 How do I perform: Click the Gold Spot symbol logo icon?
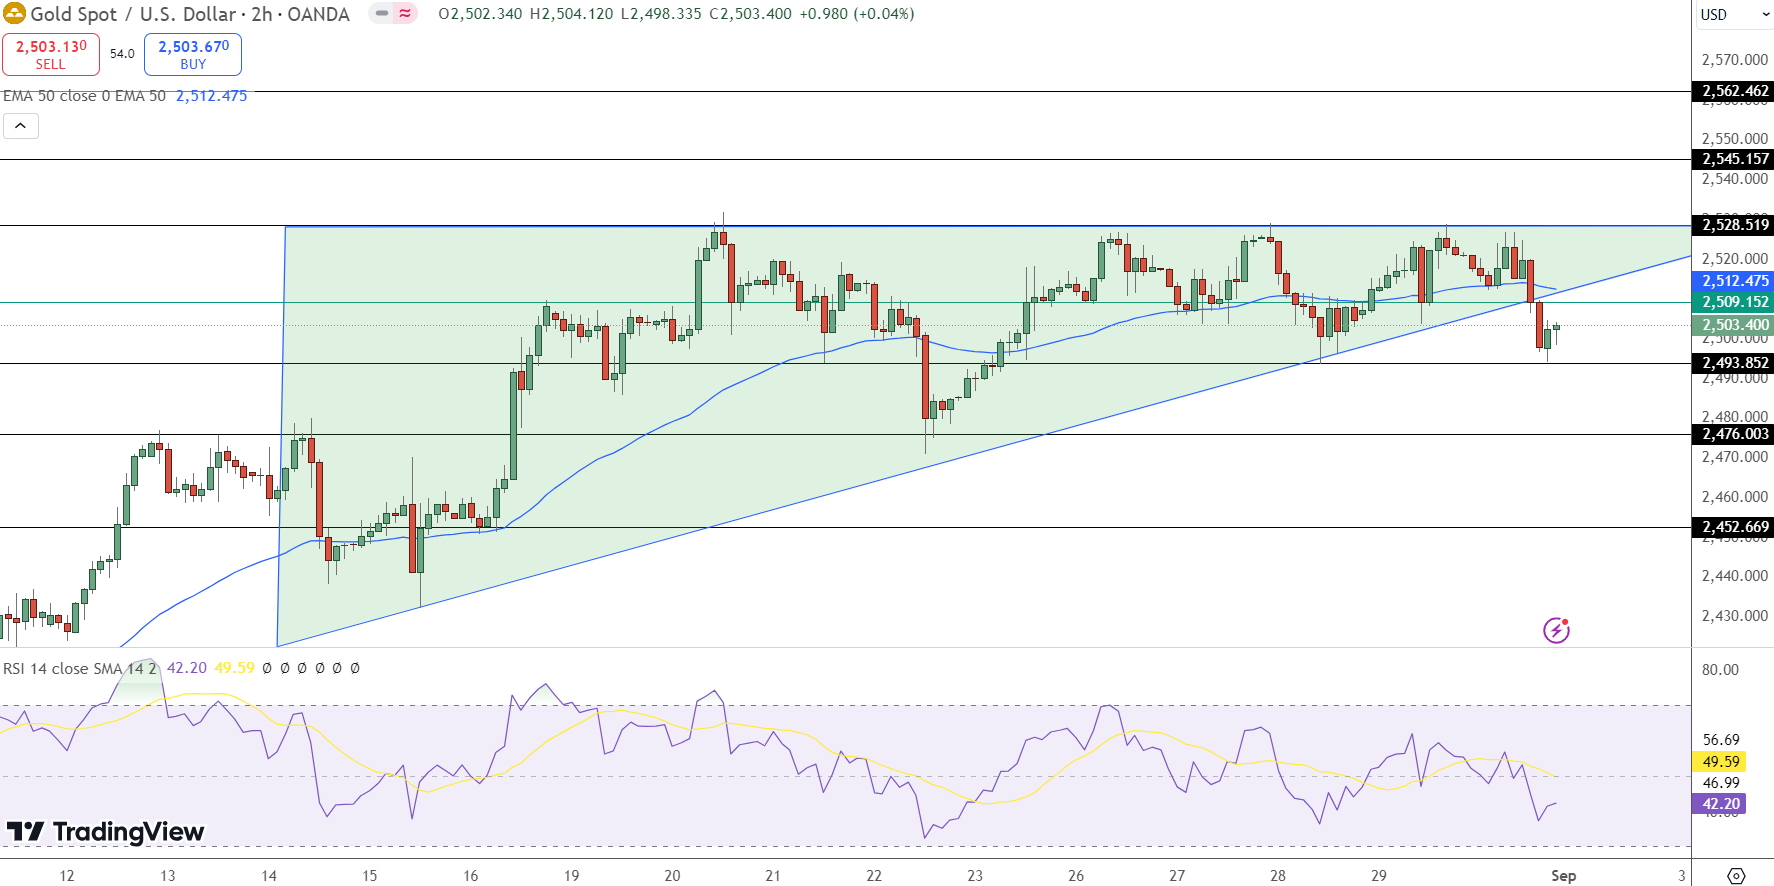pos(14,14)
